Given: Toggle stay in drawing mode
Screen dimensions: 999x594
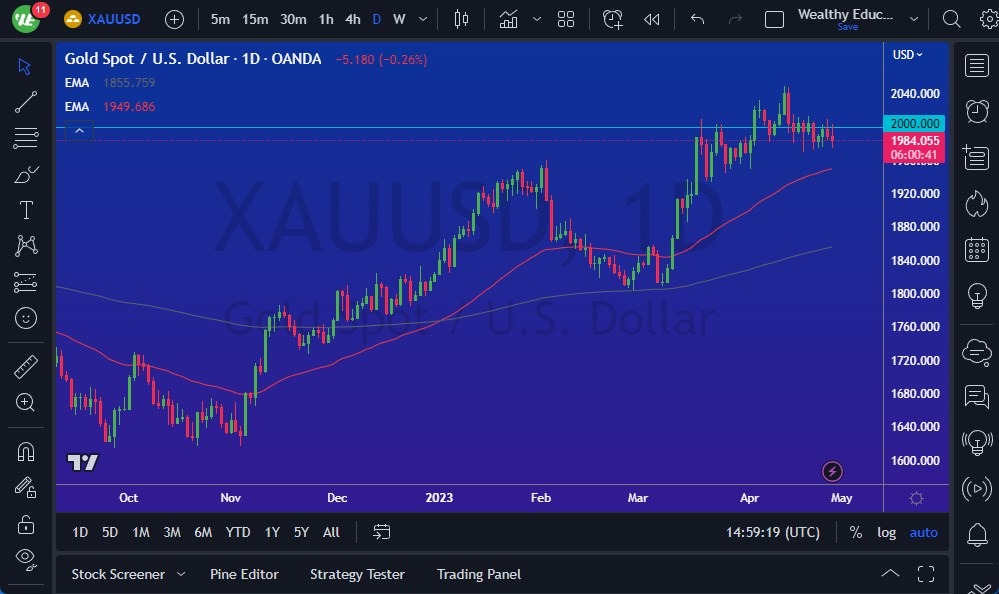Looking at the screenshot, I should 25,488.
